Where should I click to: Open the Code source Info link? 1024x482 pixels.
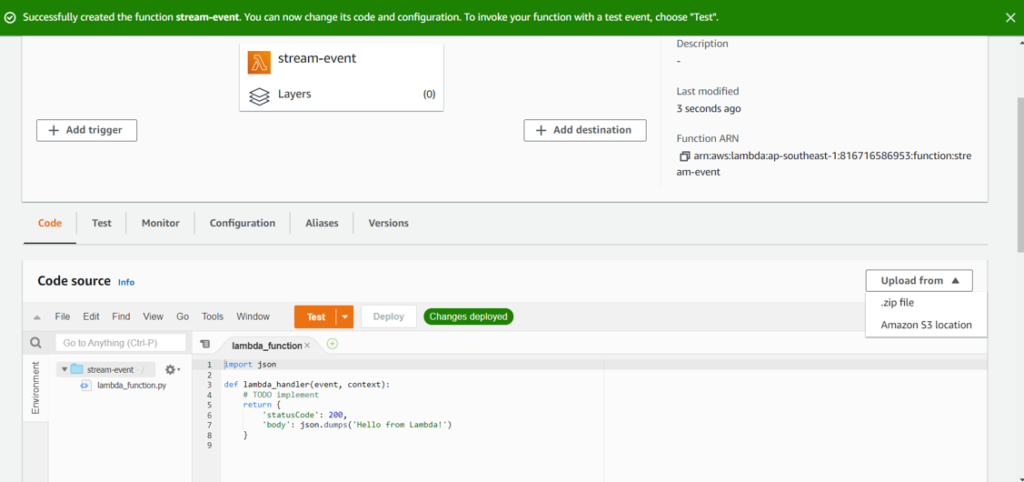[x=126, y=282]
